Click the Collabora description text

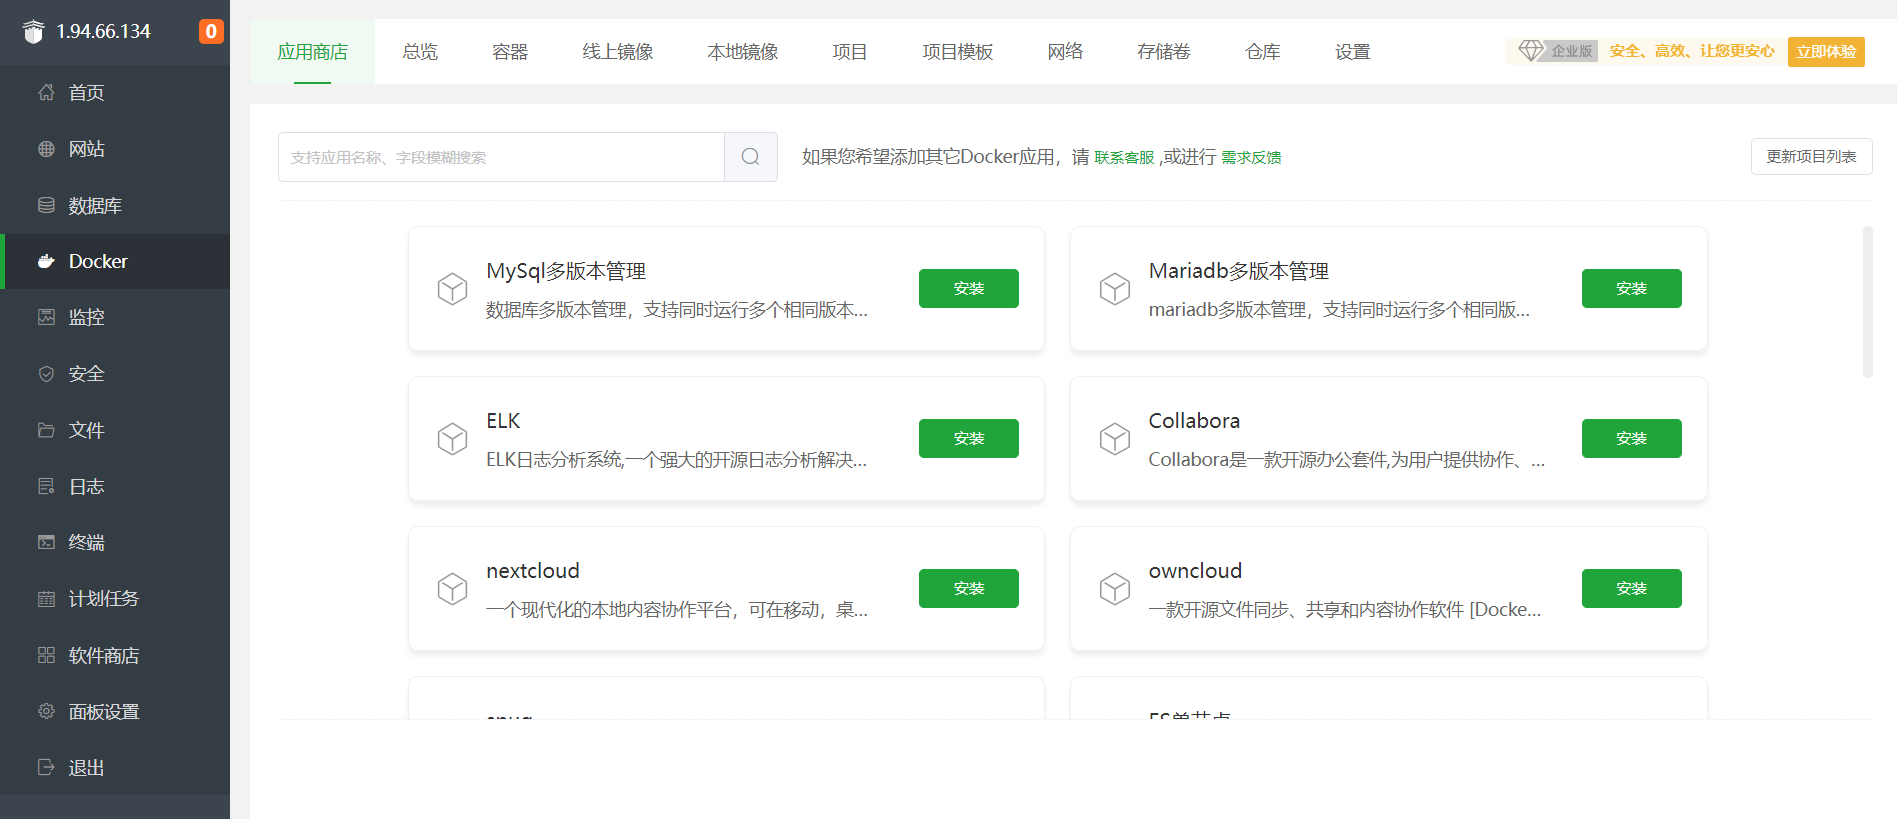click(1347, 460)
